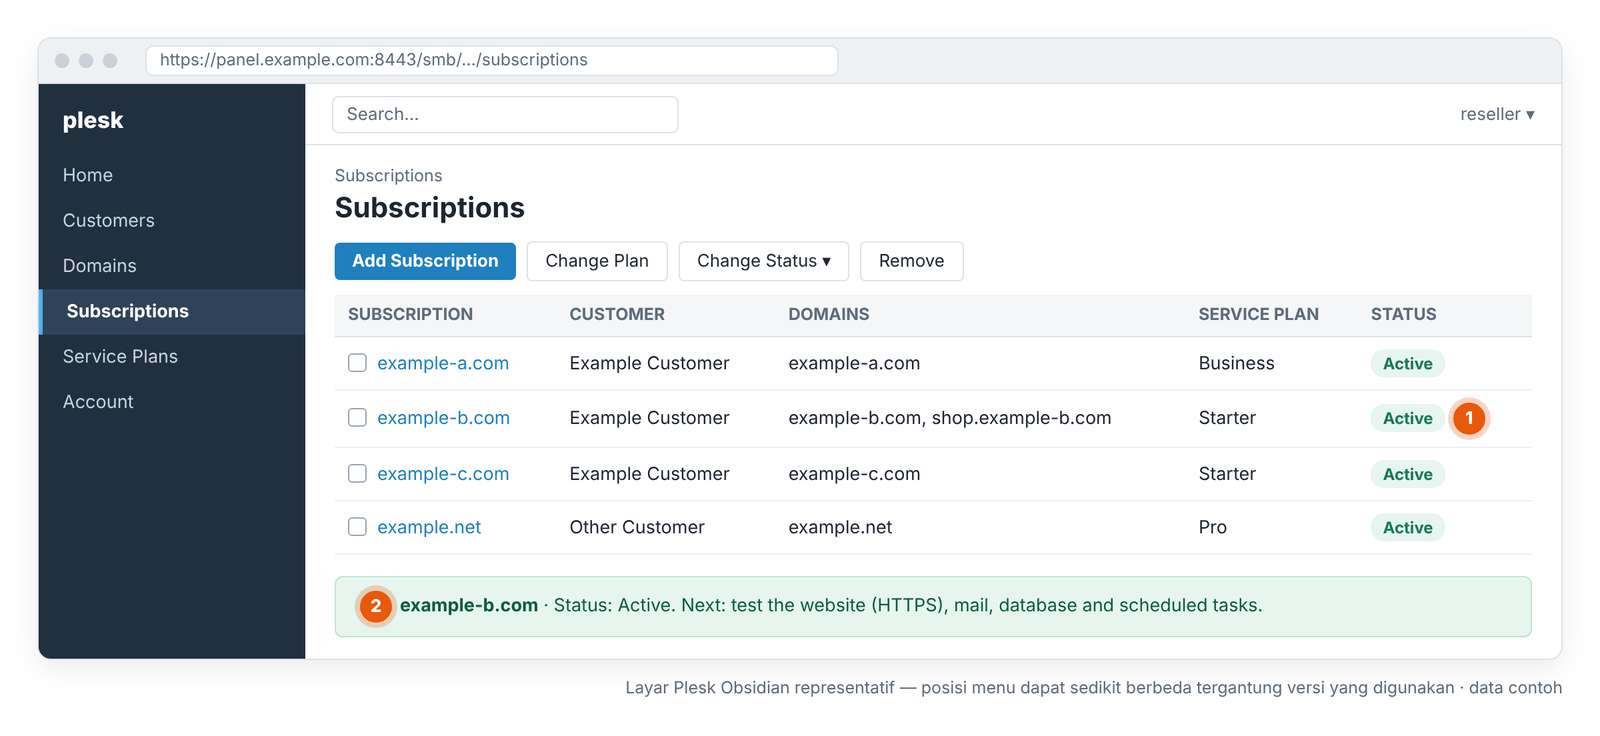1600x736 pixels.
Task: Click the Active badge for example.net
Action: (1407, 528)
